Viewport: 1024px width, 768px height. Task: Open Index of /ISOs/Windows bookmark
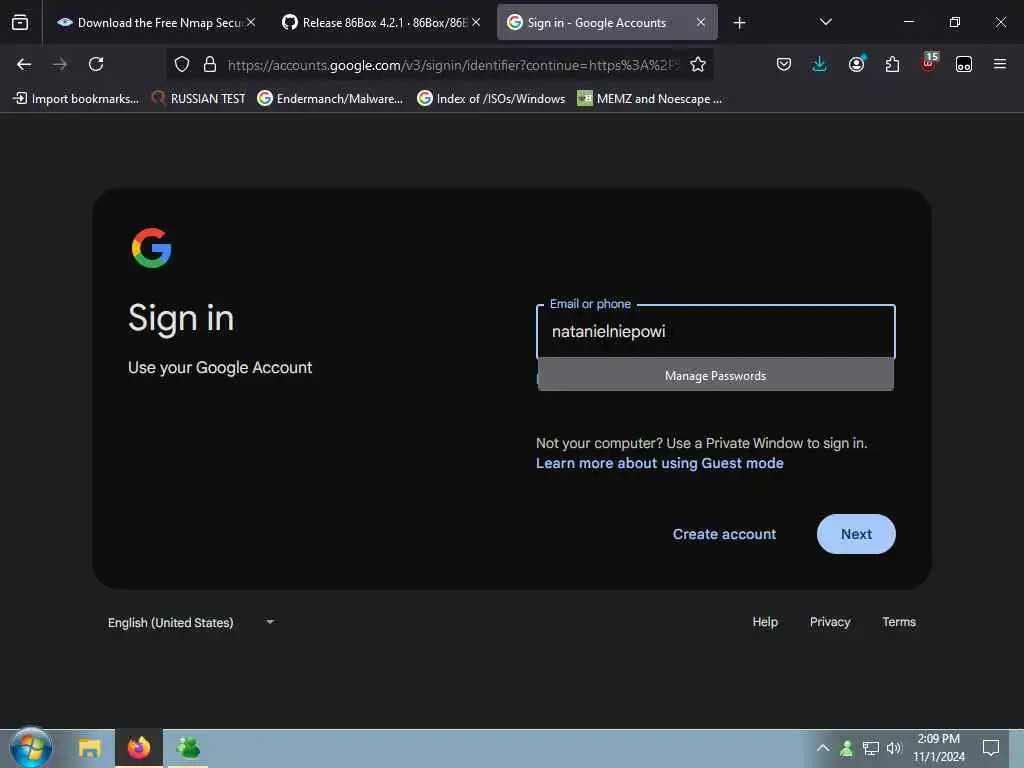tap(491, 99)
